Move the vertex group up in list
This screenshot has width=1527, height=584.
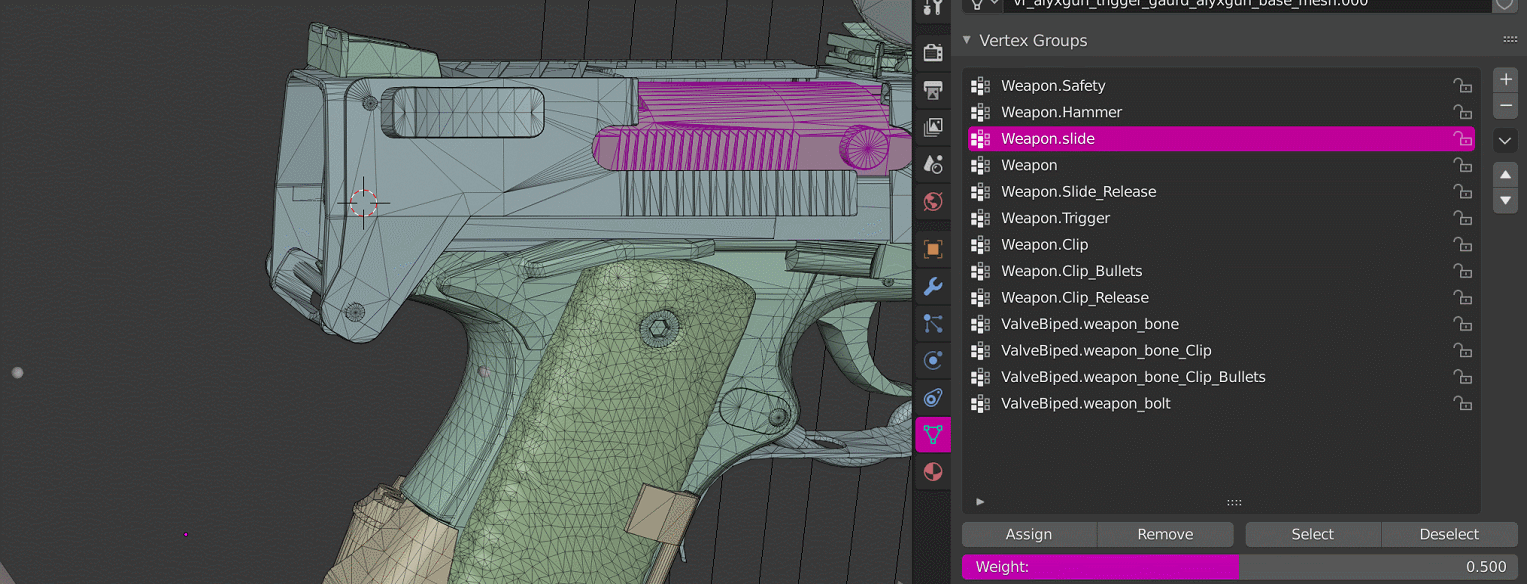[1506, 174]
